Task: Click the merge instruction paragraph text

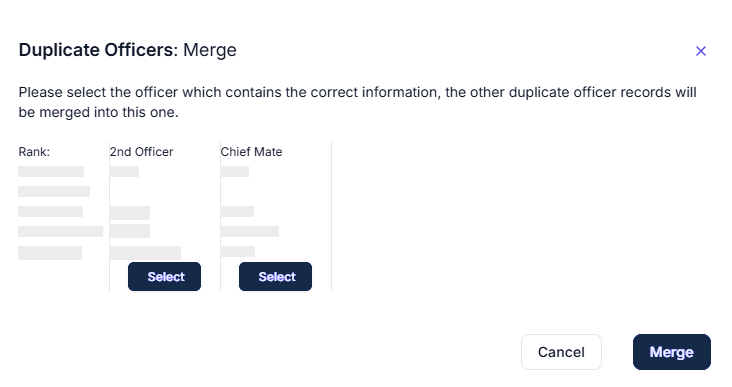Action: [x=357, y=102]
